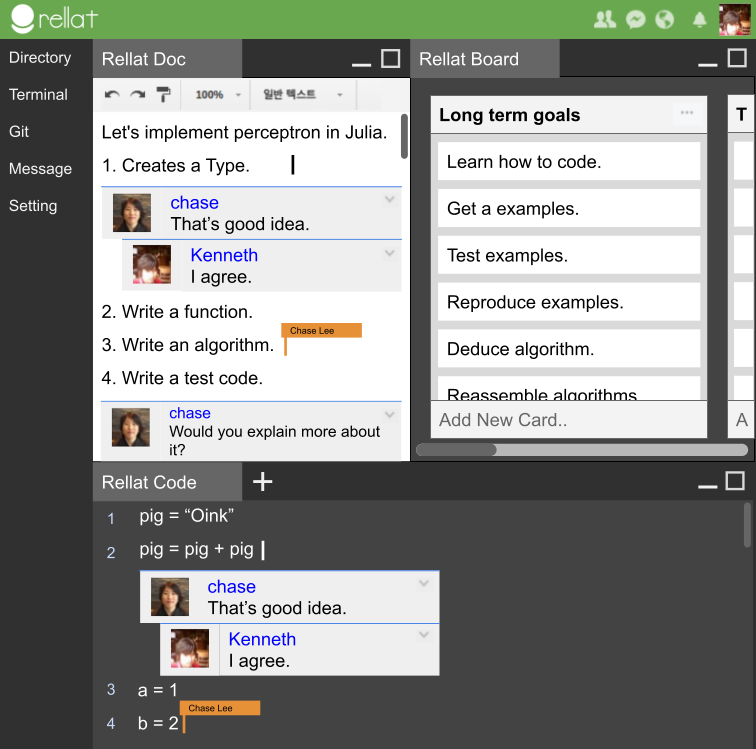756x749 pixels.
Task: Open Terminal in the sidebar
Action: click(38, 95)
